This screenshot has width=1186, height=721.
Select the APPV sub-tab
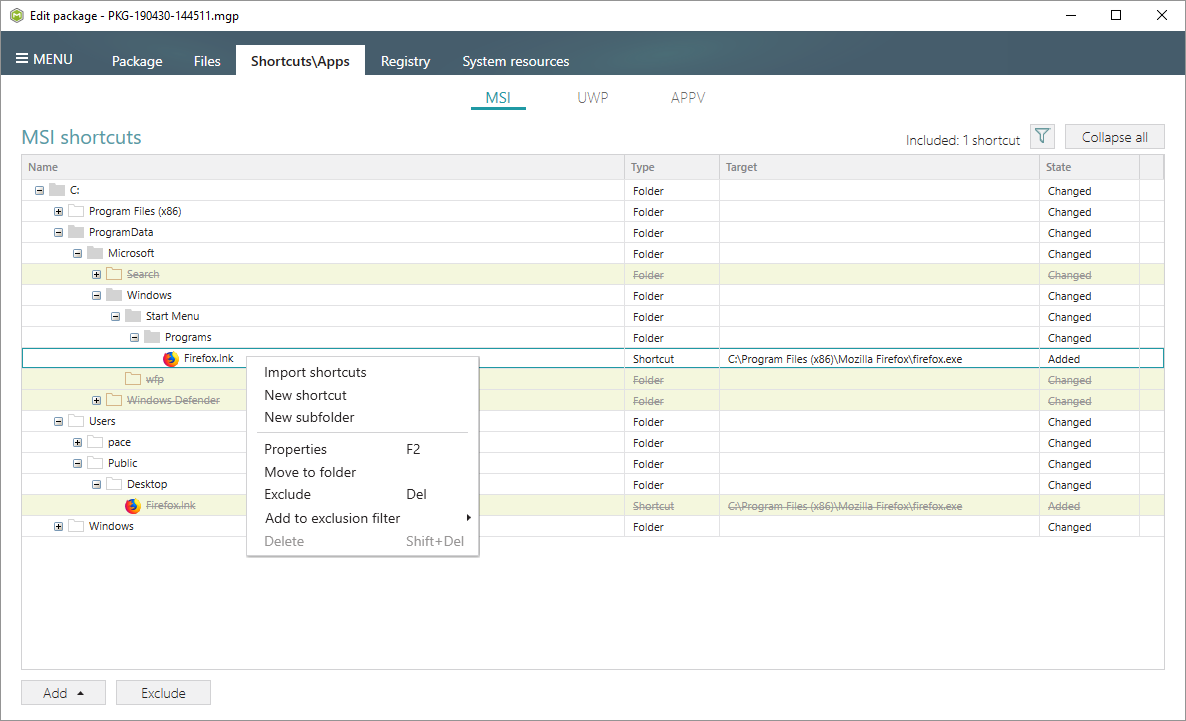pos(688,98)
